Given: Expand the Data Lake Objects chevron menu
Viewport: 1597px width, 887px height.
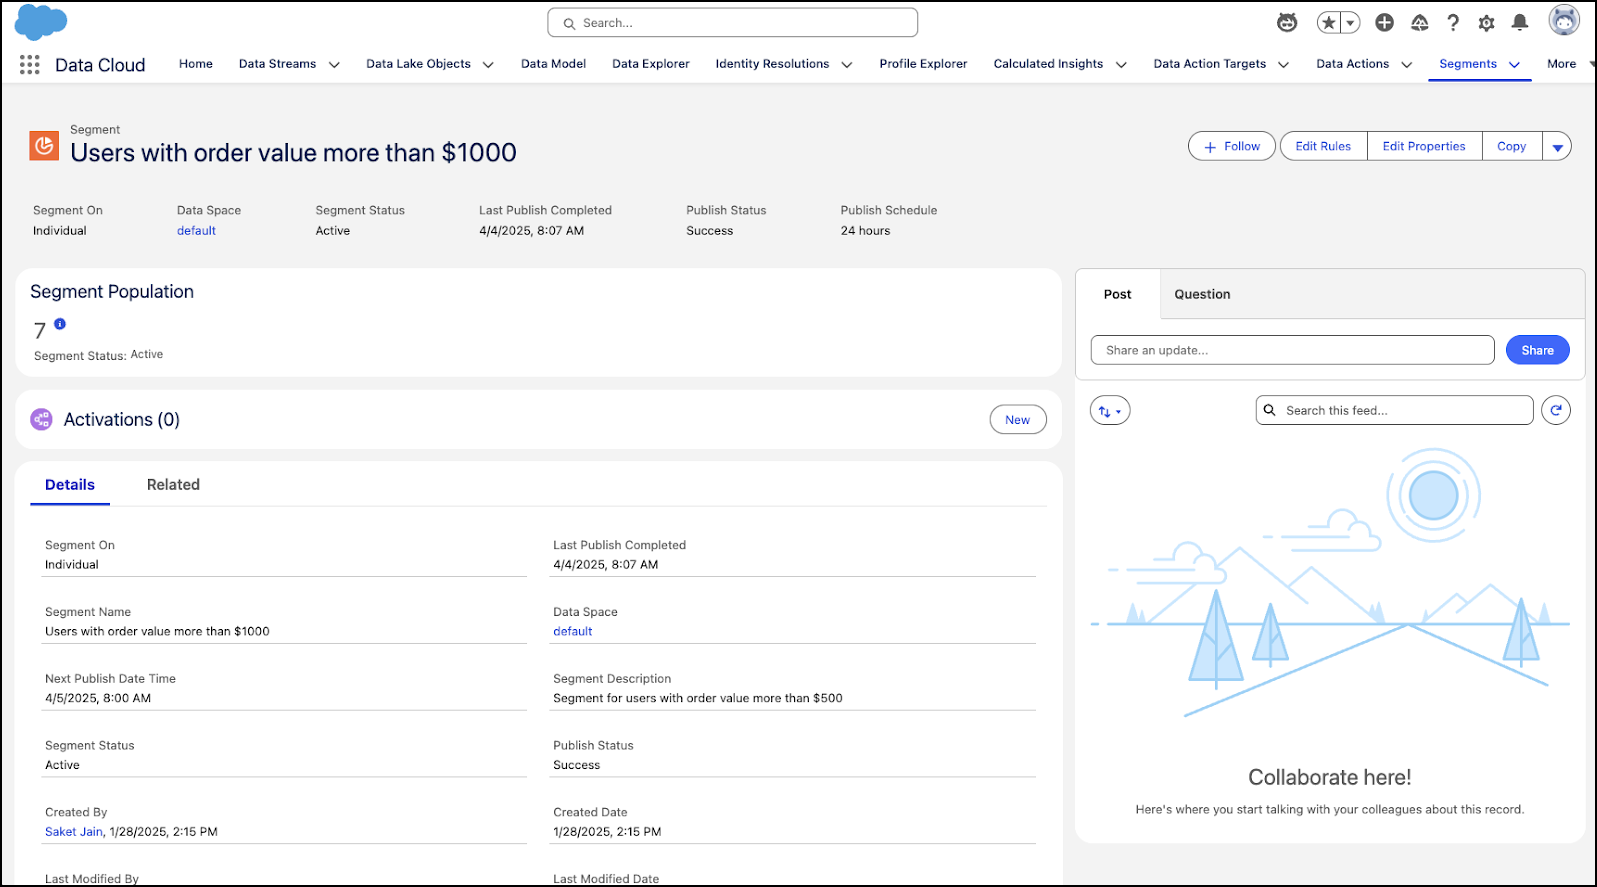Looking at the screenshot, I should [x=488, y=65].
